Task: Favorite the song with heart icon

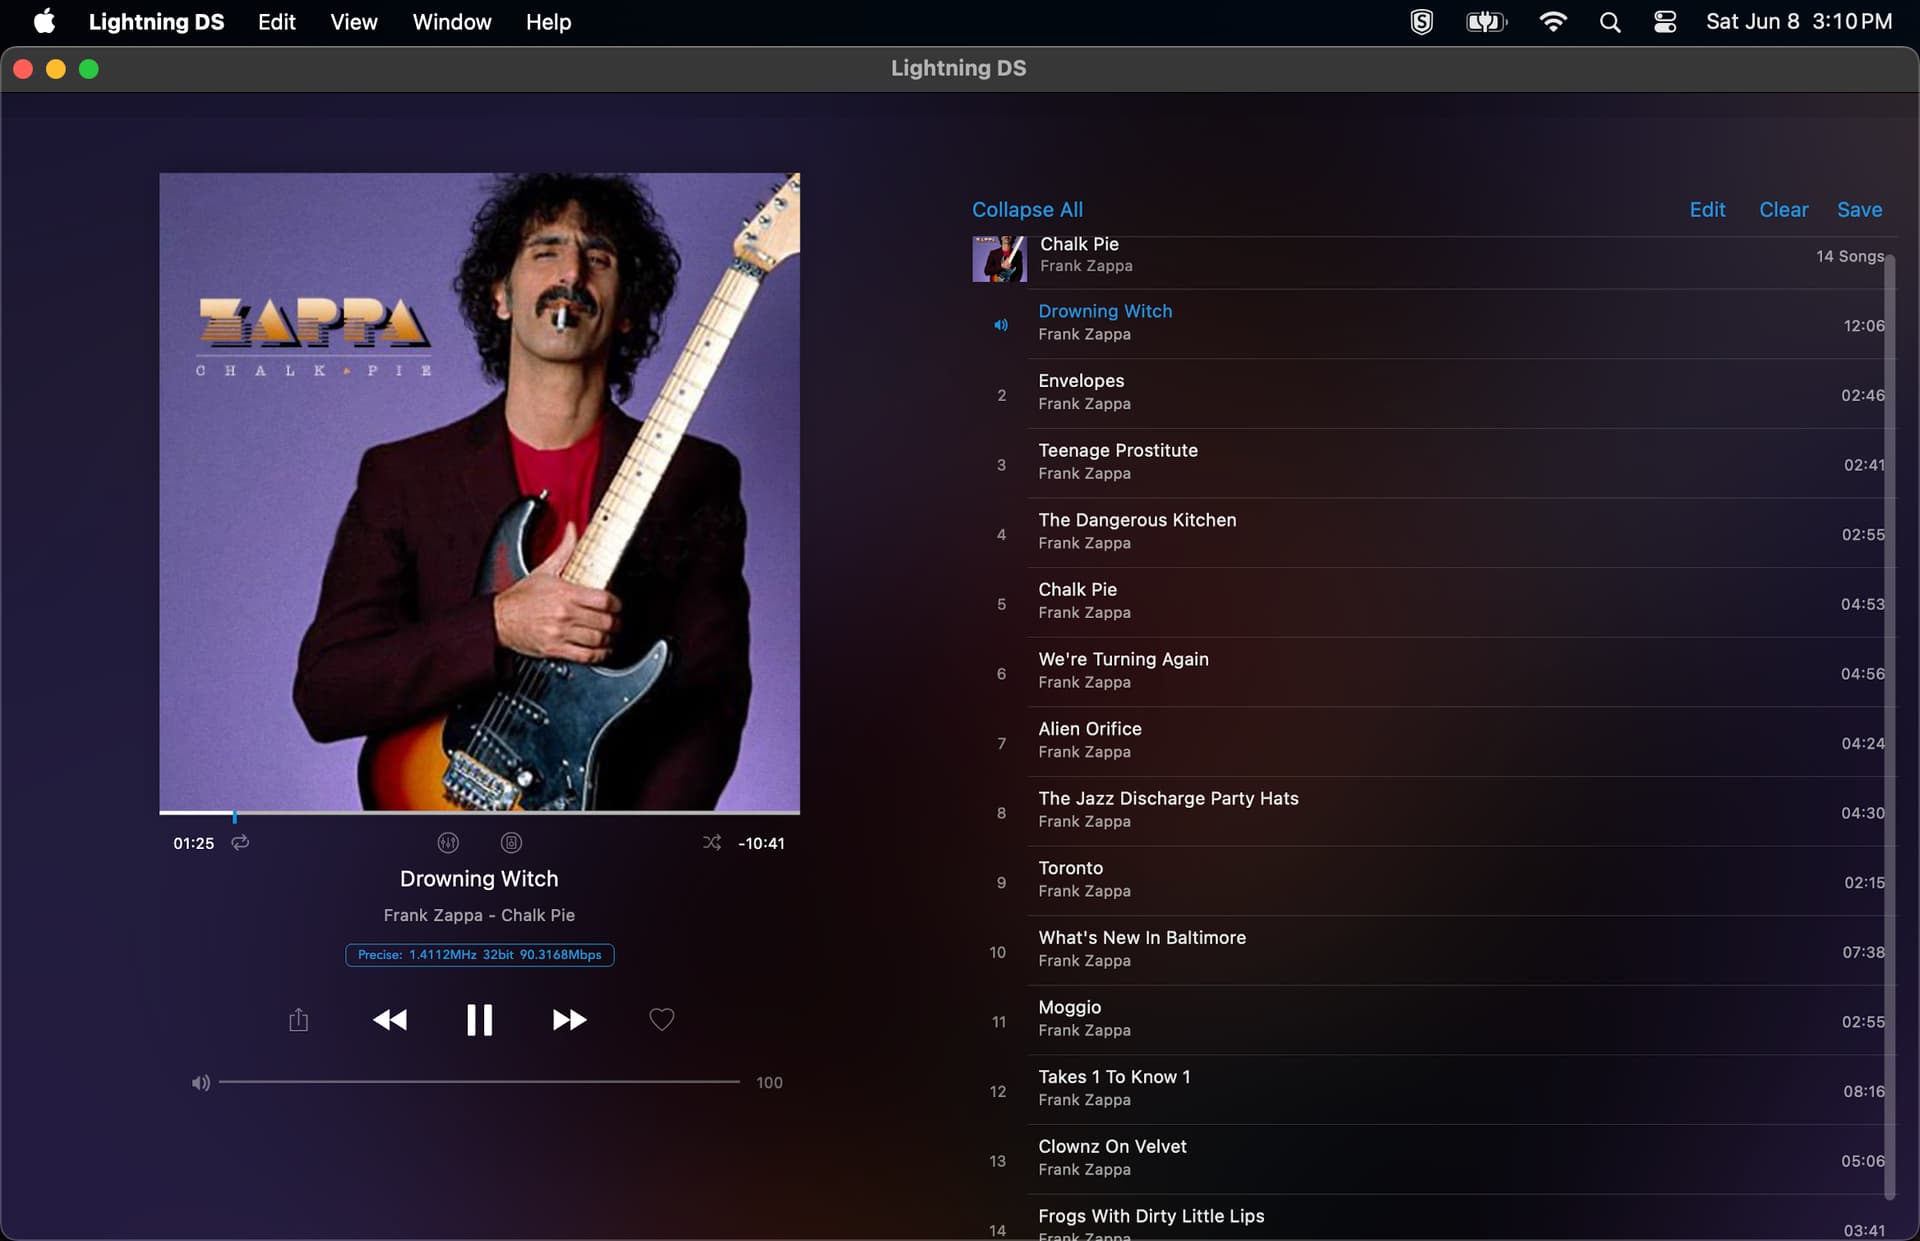Action: pyautogui.click(x=661, y=1020)
